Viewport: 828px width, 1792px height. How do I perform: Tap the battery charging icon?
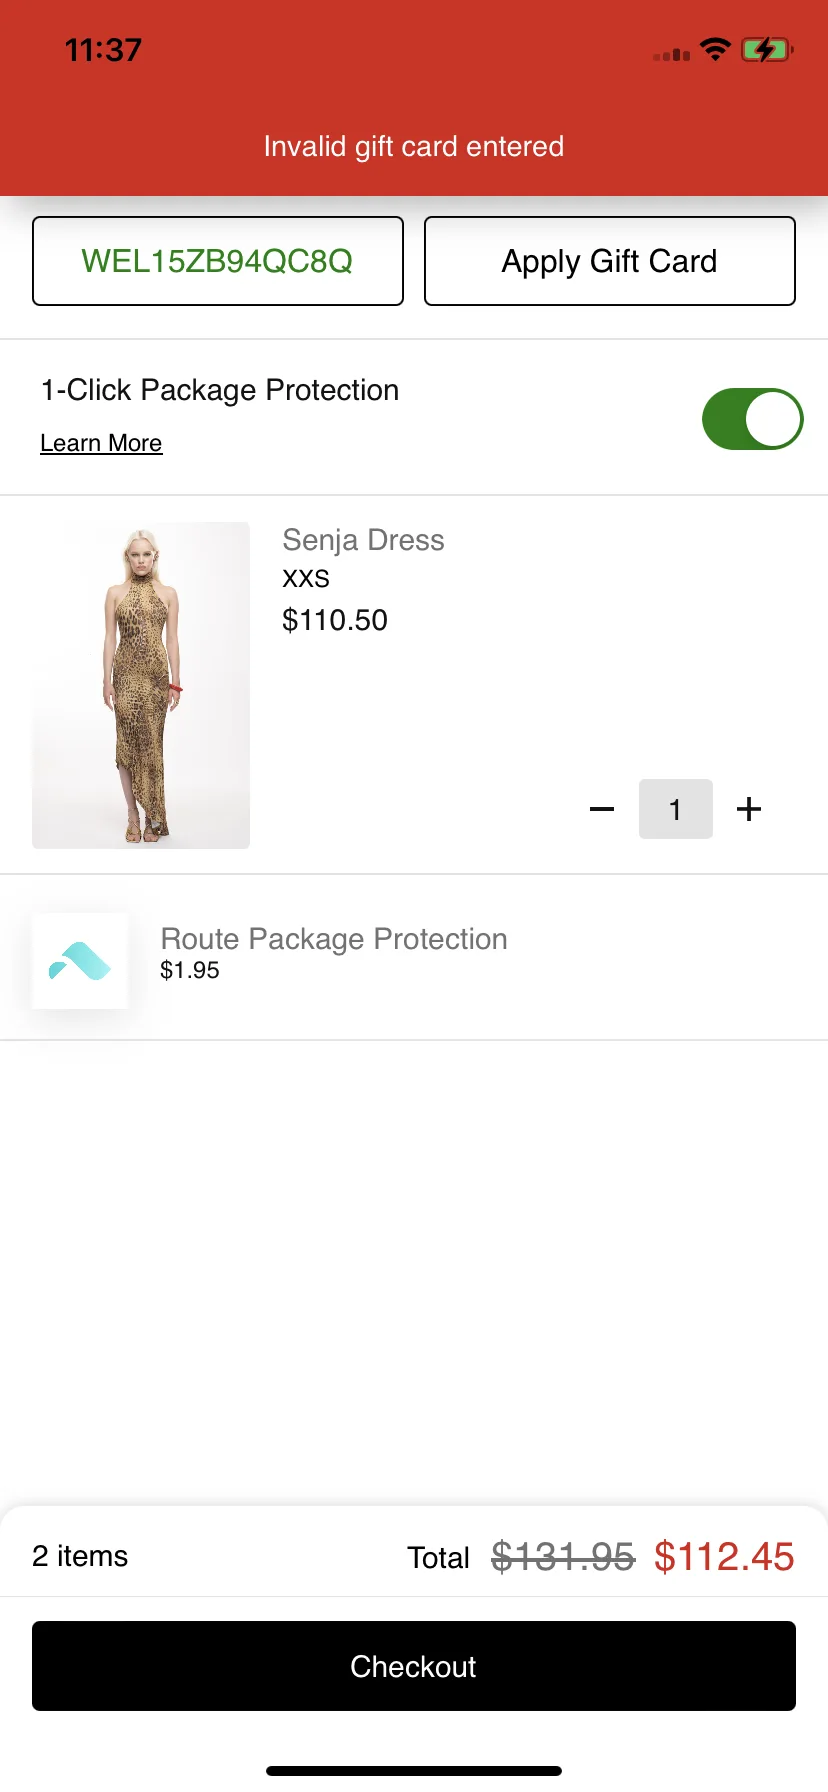pyautogui.click(x=767, y=49)
